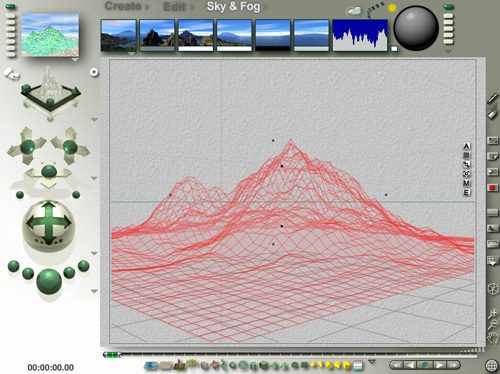
Task: Expand triangle below the nano preview
Action: pos(75,60)
